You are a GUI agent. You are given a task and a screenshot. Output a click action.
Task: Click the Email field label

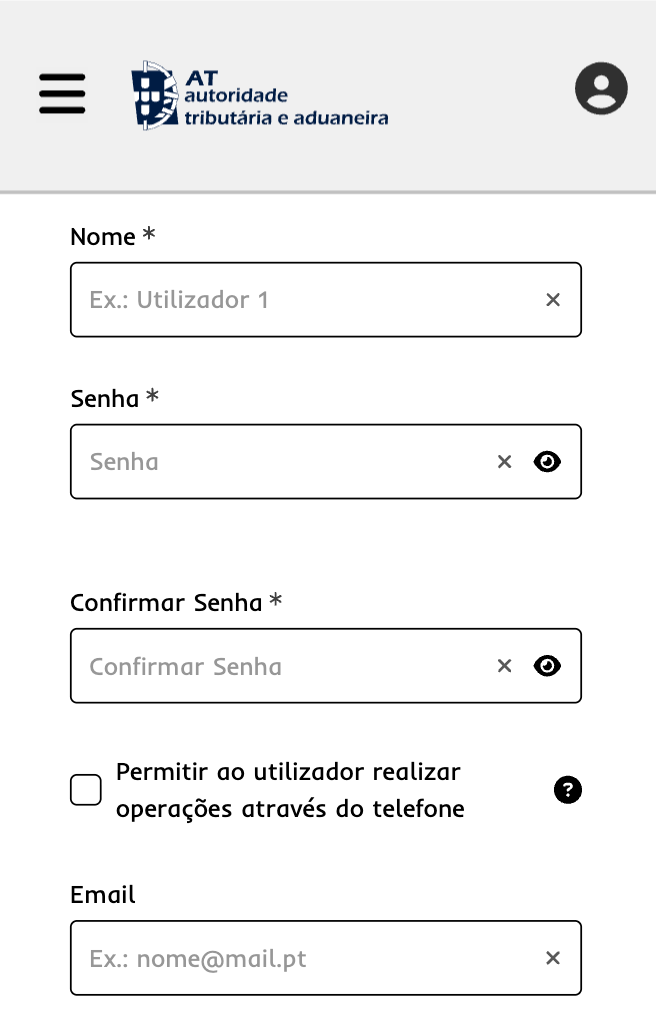pyautogui.click(x=103, y=895)
